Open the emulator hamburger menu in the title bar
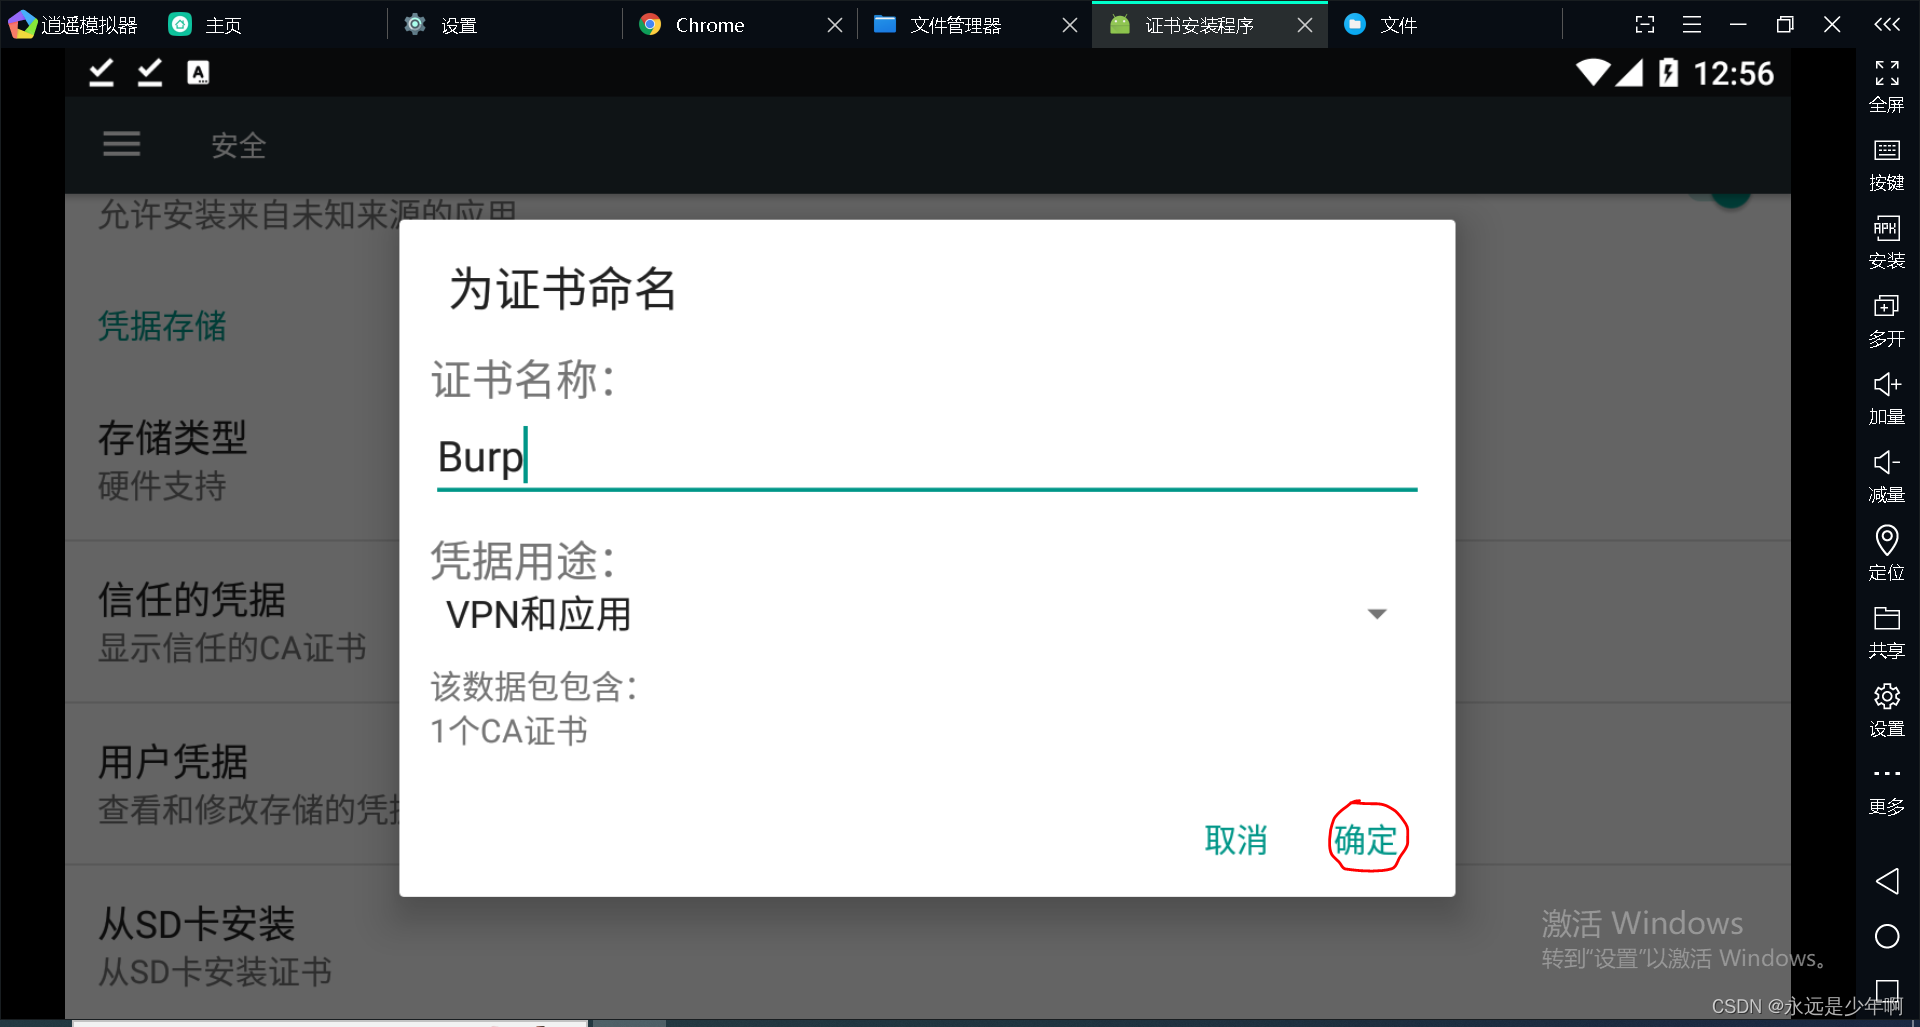This screenshot has height=1027, width=1920. [1692, 24]
